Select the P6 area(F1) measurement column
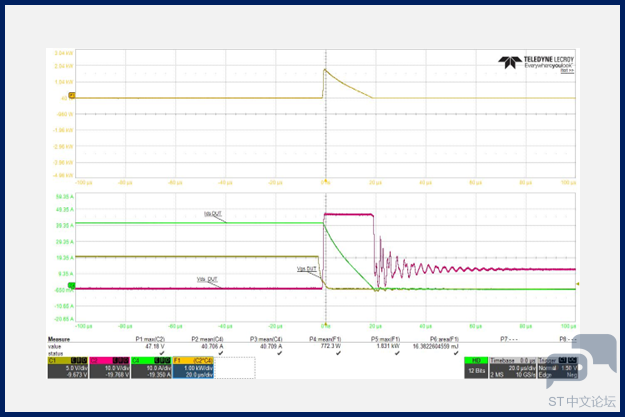This screenshot has width=625, height=417. (444, 339)
